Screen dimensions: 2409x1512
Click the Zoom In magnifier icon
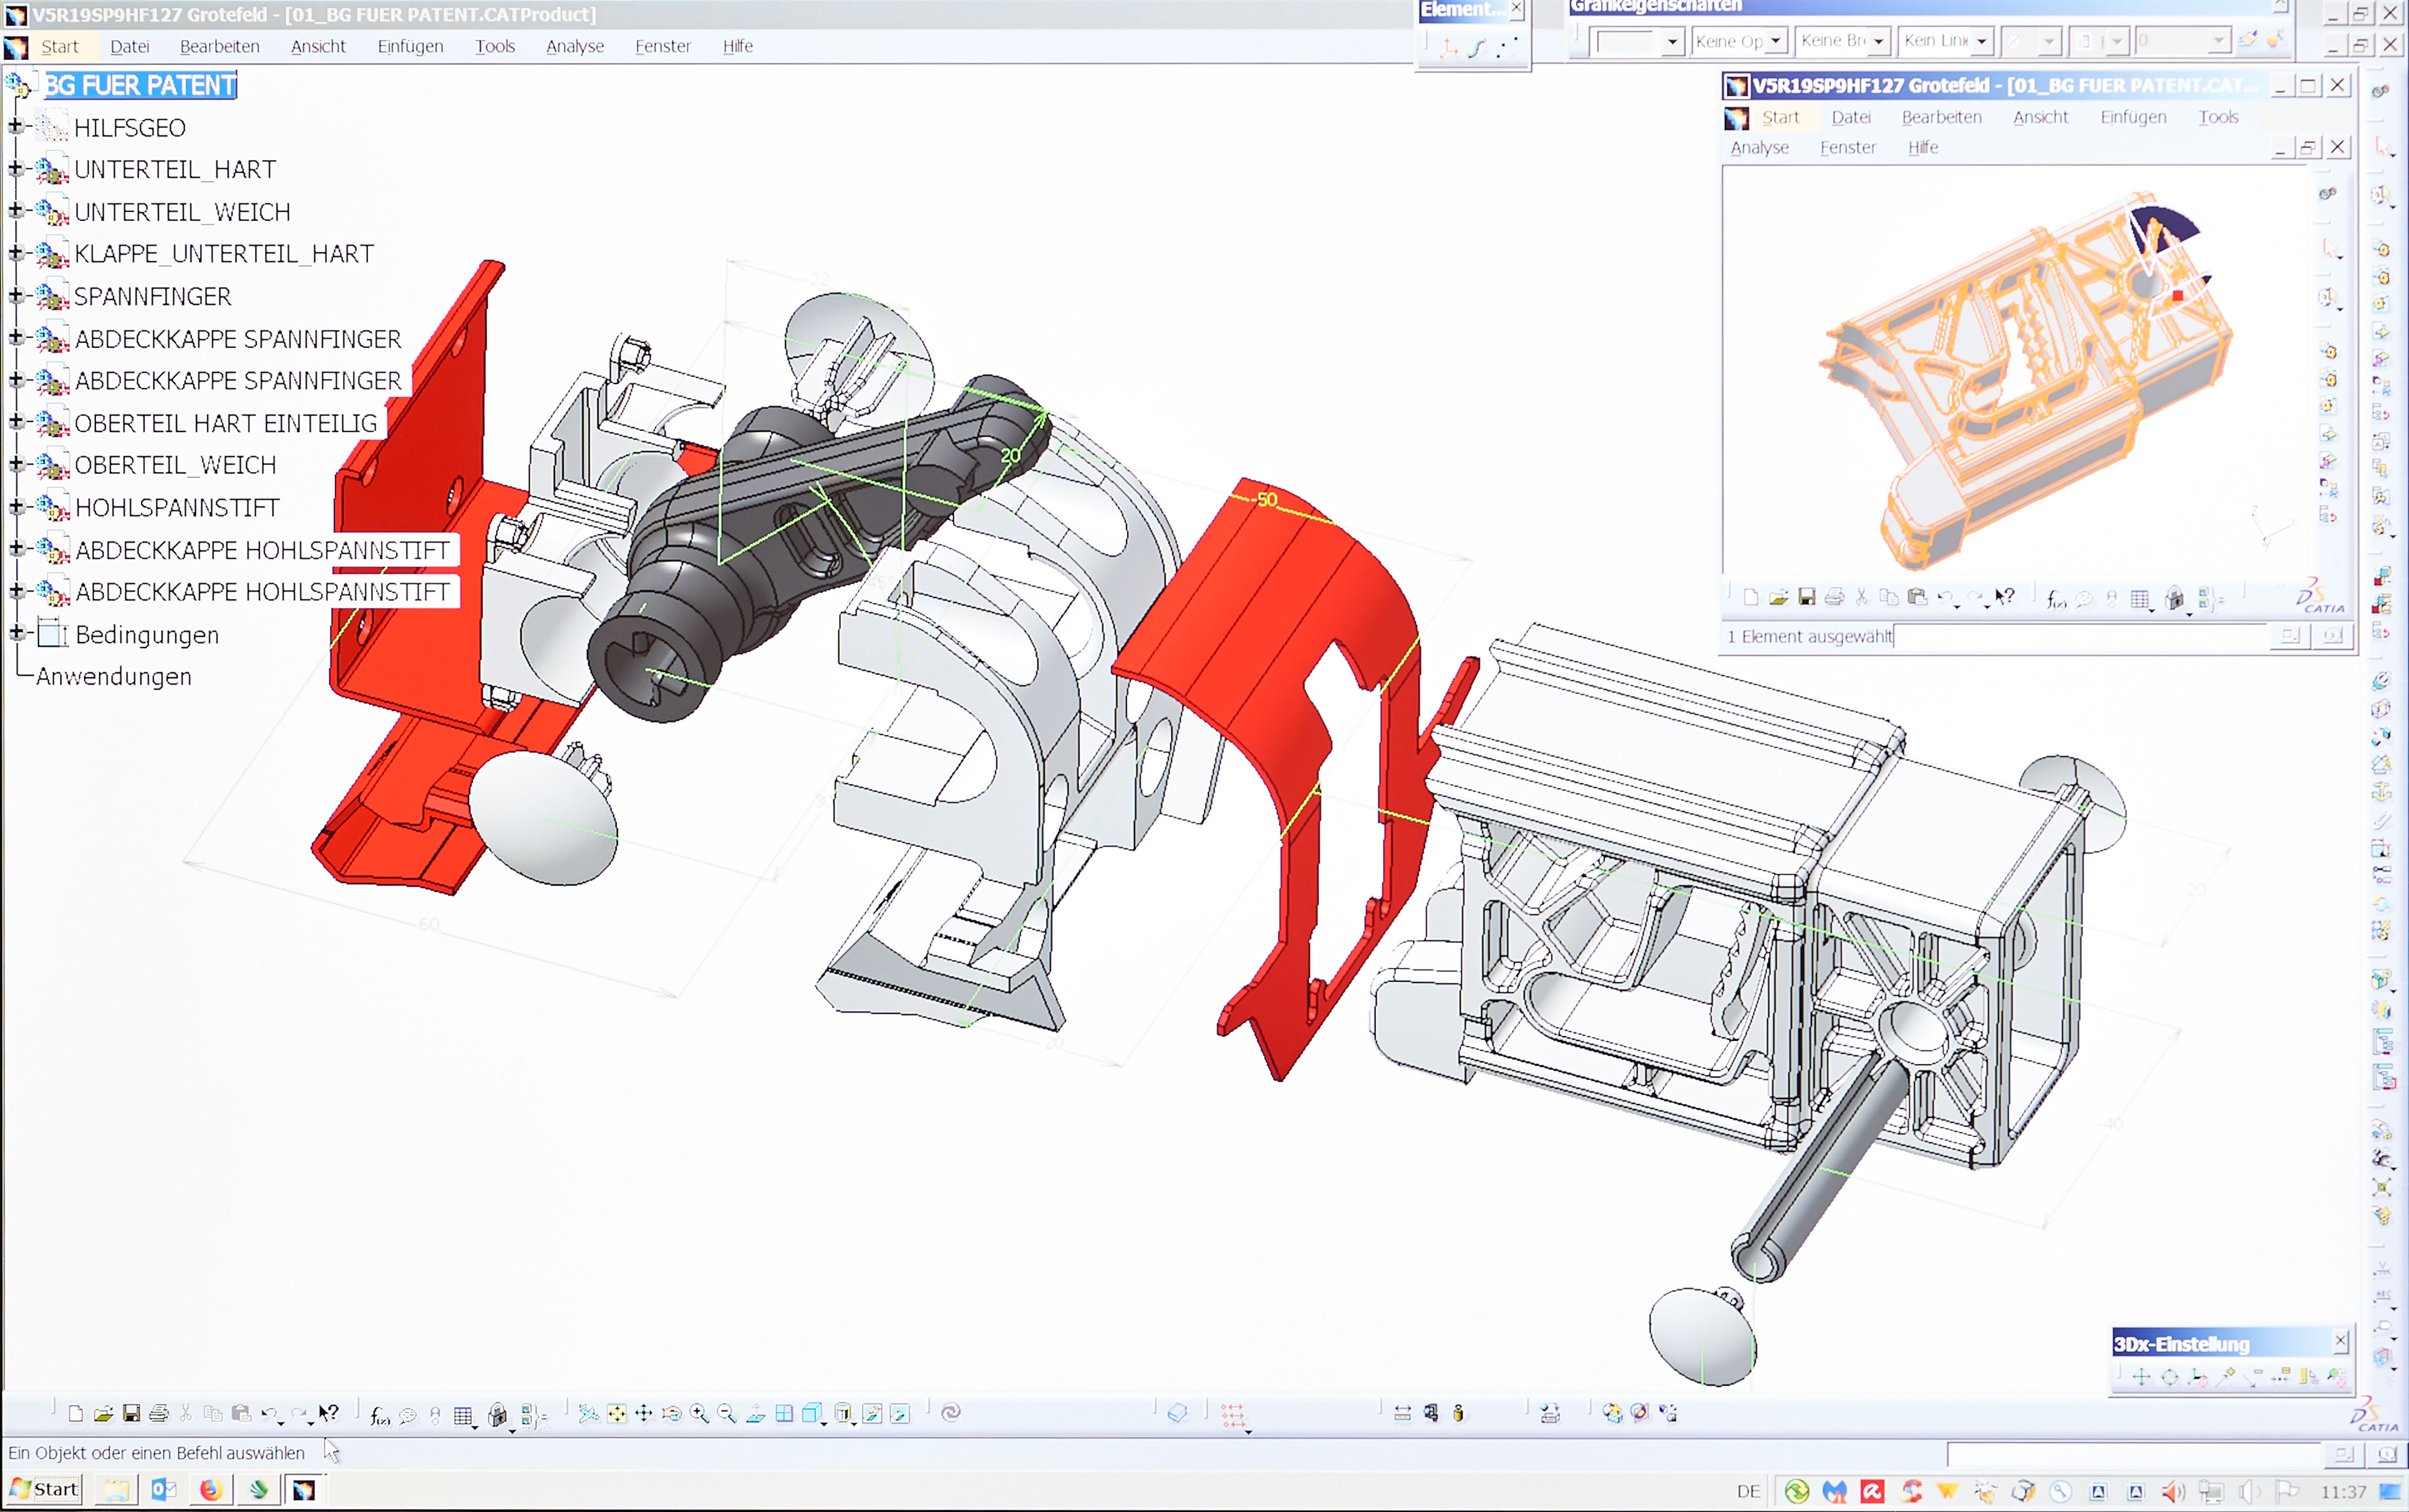click(699, 1413)
